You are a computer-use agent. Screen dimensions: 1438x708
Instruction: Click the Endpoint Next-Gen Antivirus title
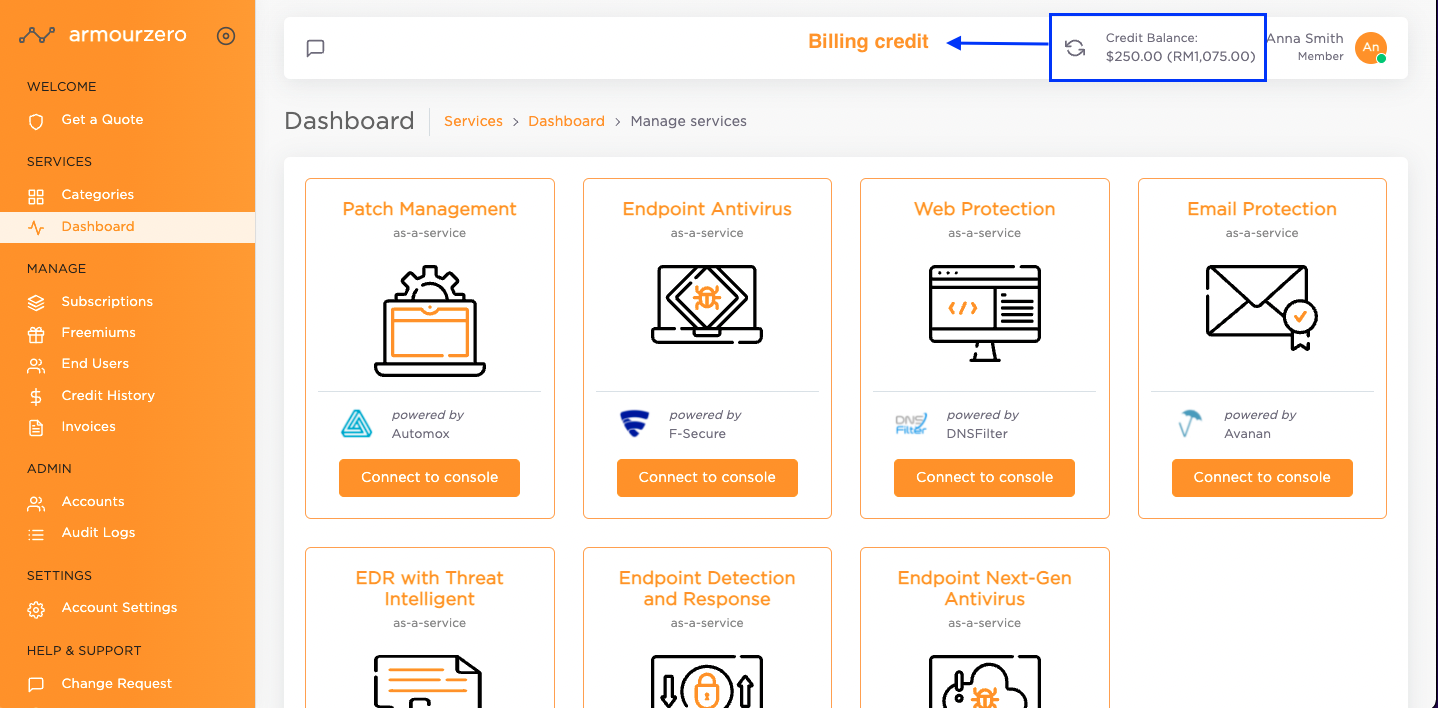tap(985, 589)
